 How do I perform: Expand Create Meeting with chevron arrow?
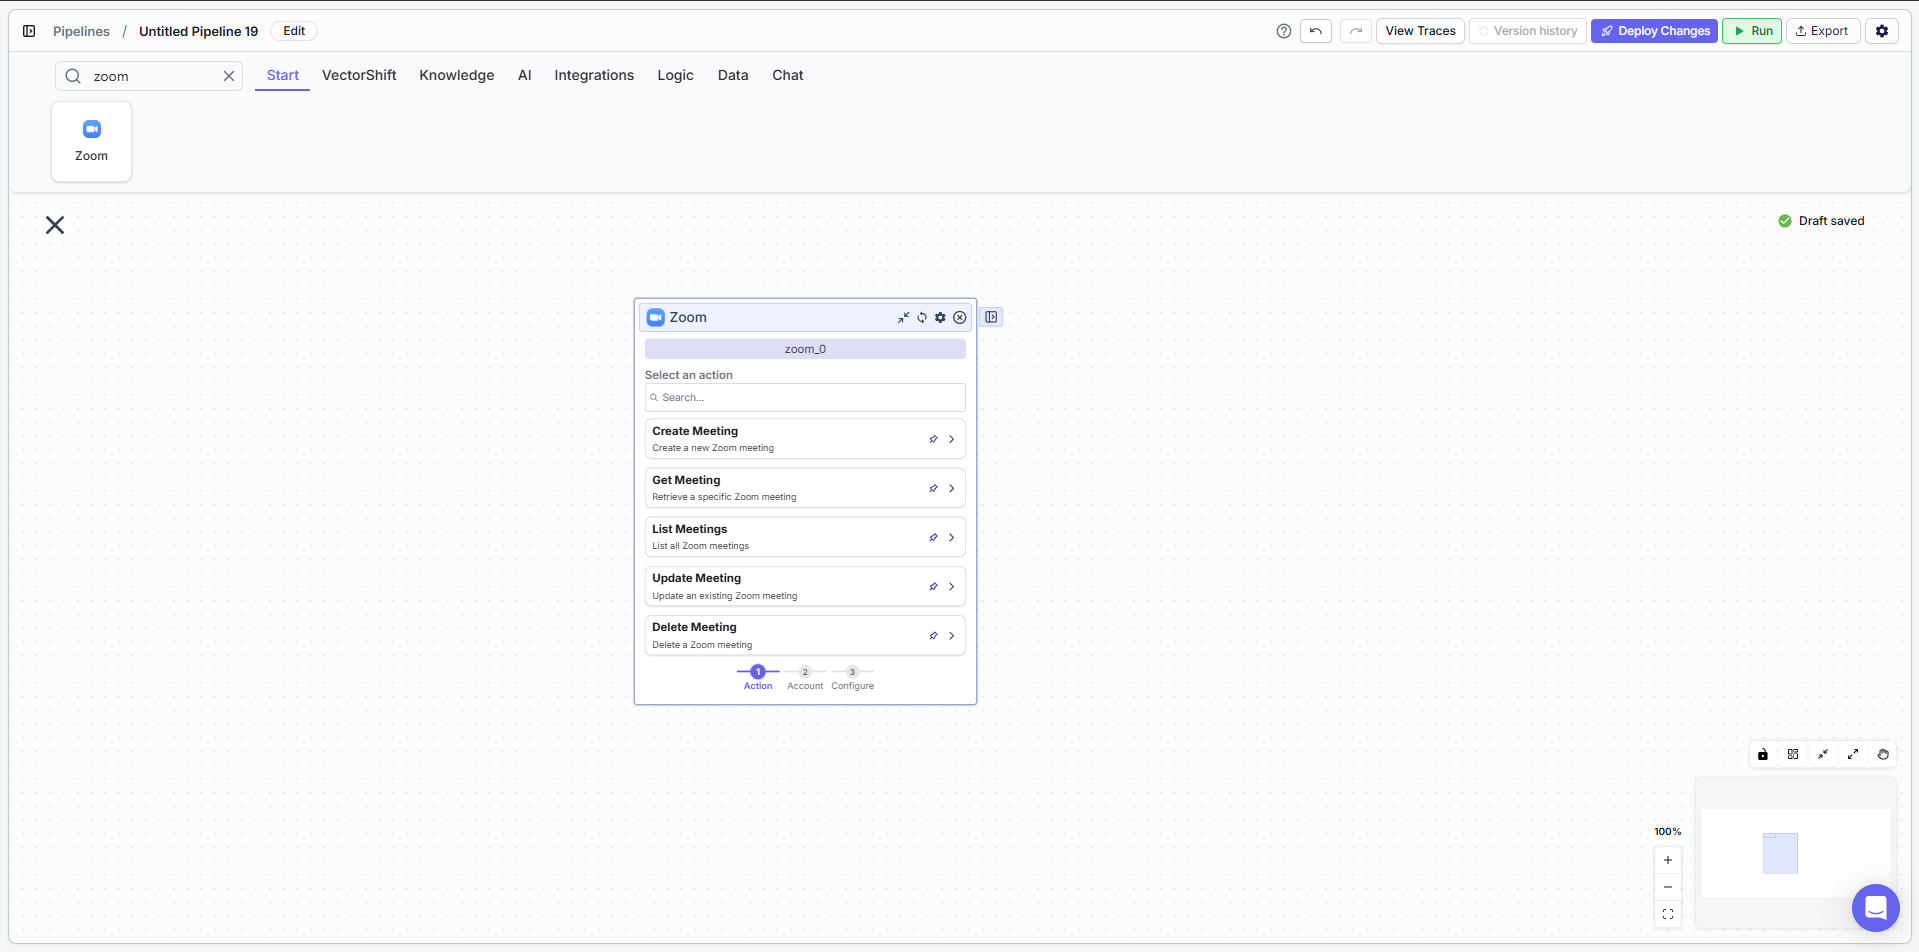pos(952,439)
